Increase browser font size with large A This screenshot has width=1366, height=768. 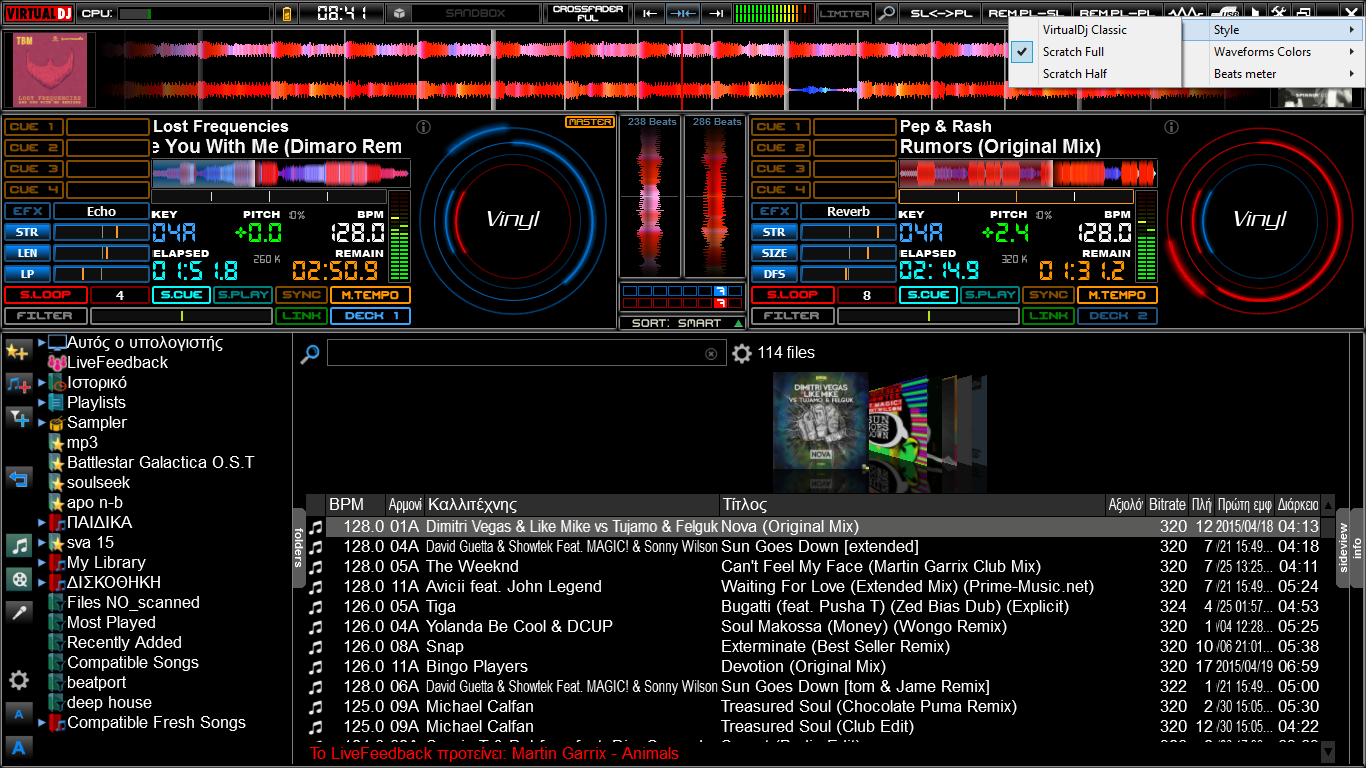(18, 747)
